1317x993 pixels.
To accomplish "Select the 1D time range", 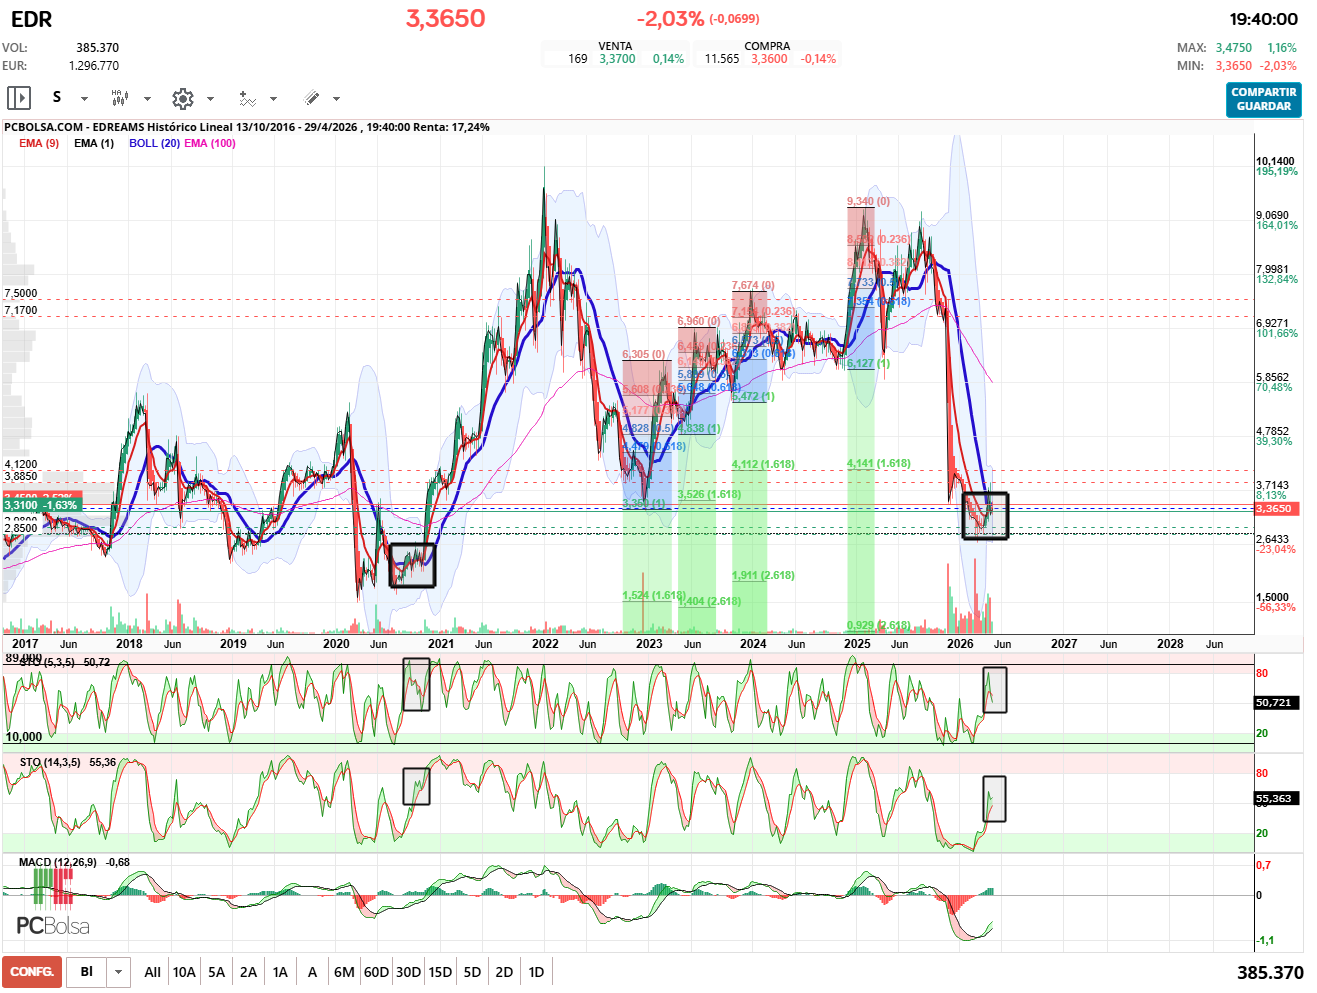I will coord(536,972).
